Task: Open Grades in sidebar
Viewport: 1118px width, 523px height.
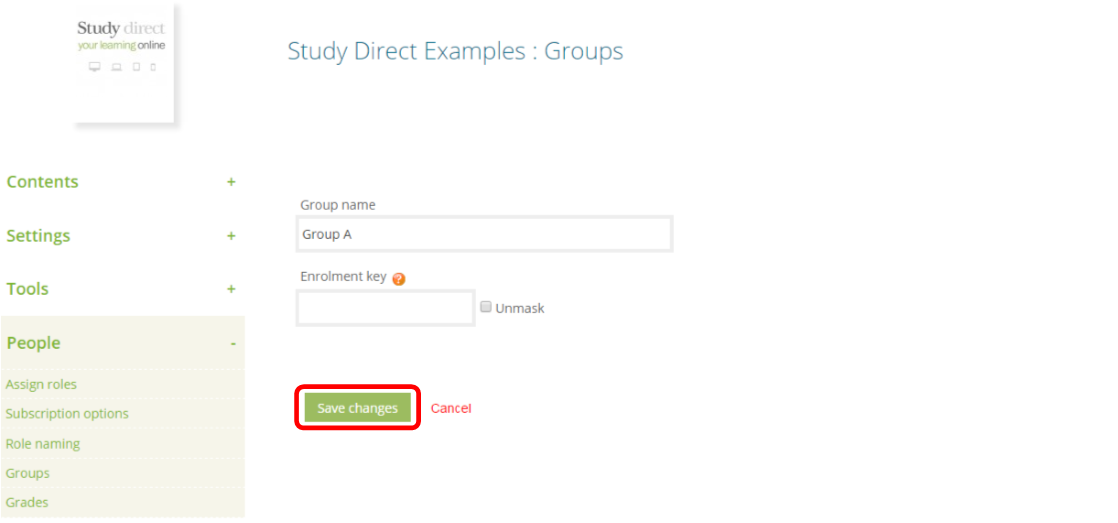Action: (x=27, y=502)
